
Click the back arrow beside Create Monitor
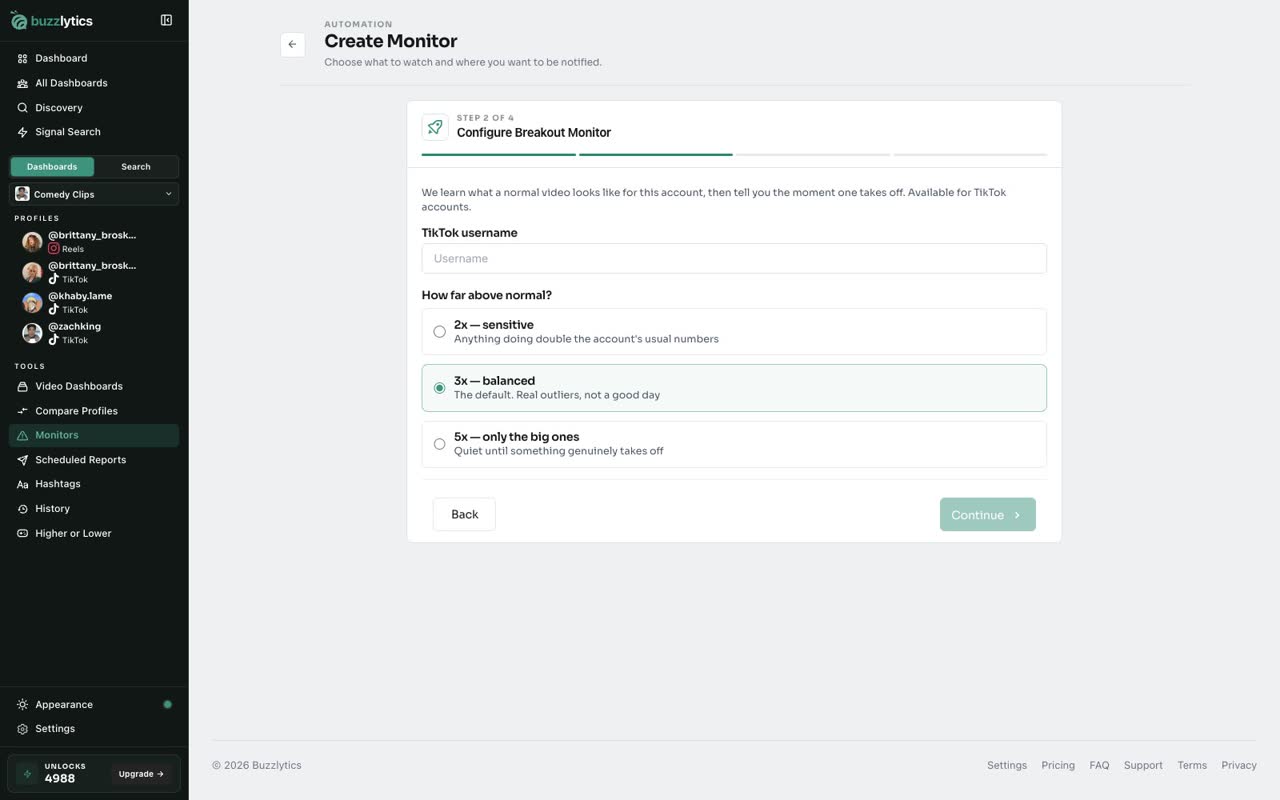(292, 44)
